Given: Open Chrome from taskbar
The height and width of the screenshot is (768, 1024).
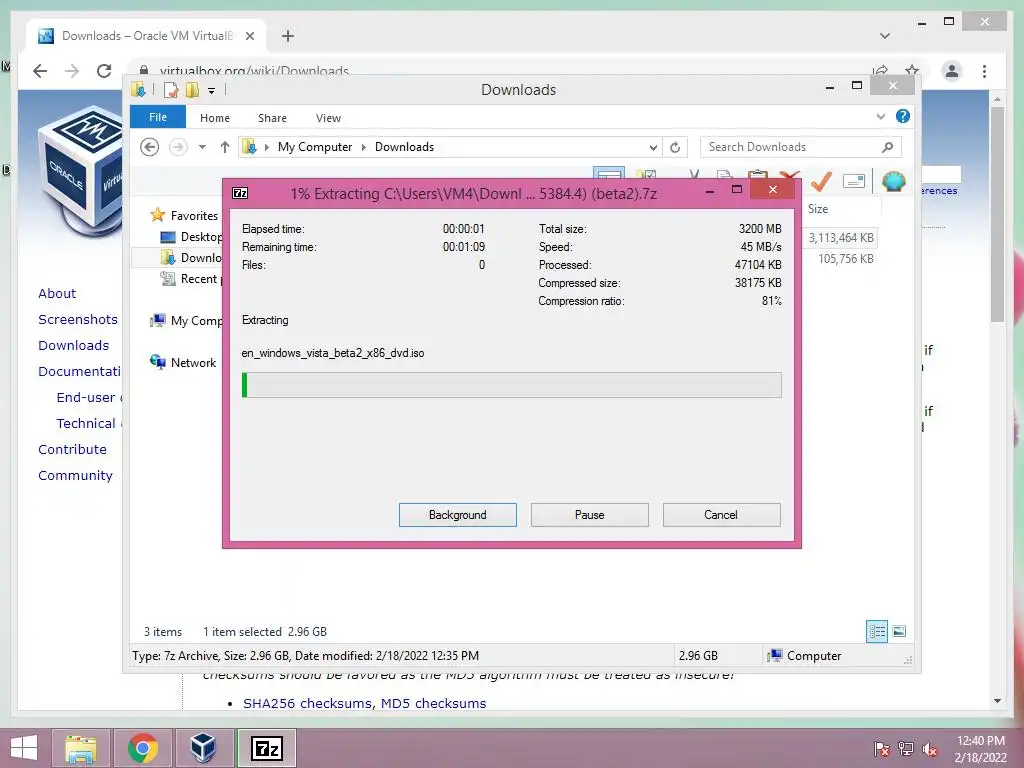Looking at the screenshot, I should [142, 748].
